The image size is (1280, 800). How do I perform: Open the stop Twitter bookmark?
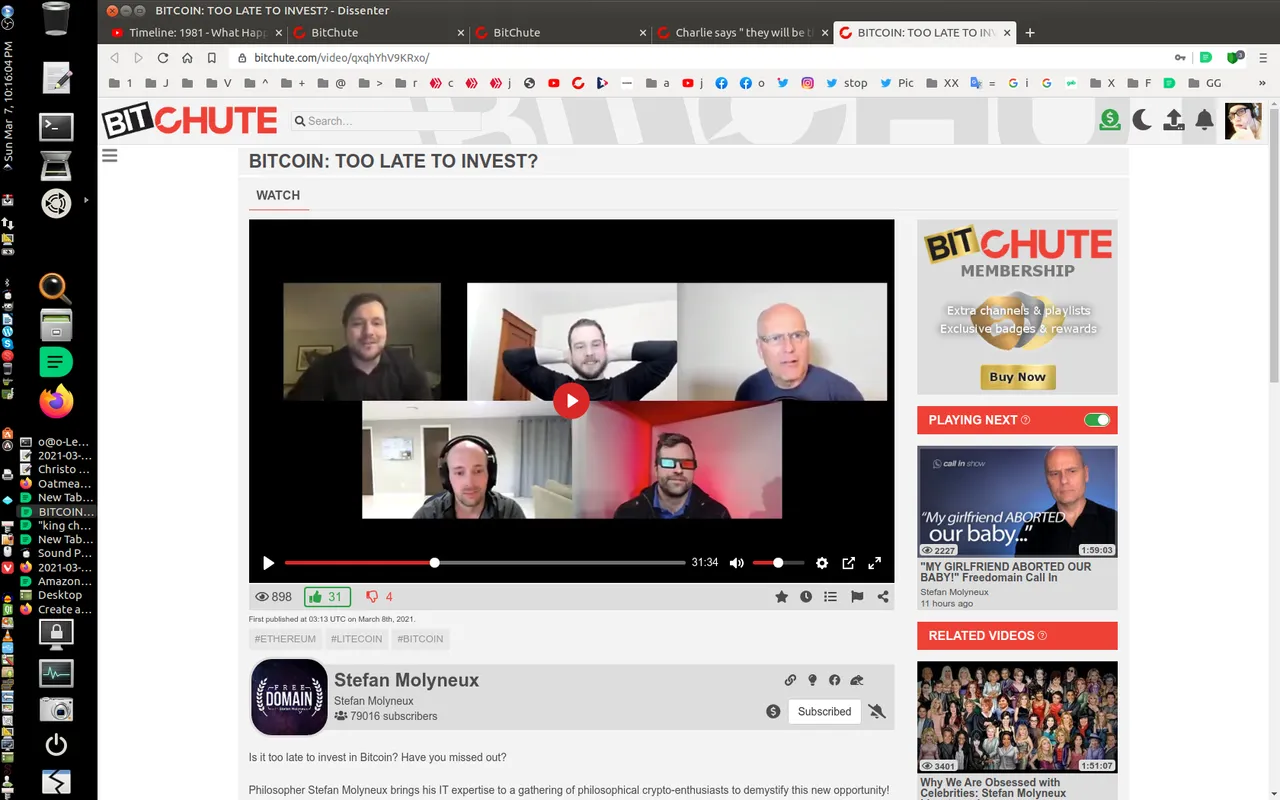click(x=846, y=83)
